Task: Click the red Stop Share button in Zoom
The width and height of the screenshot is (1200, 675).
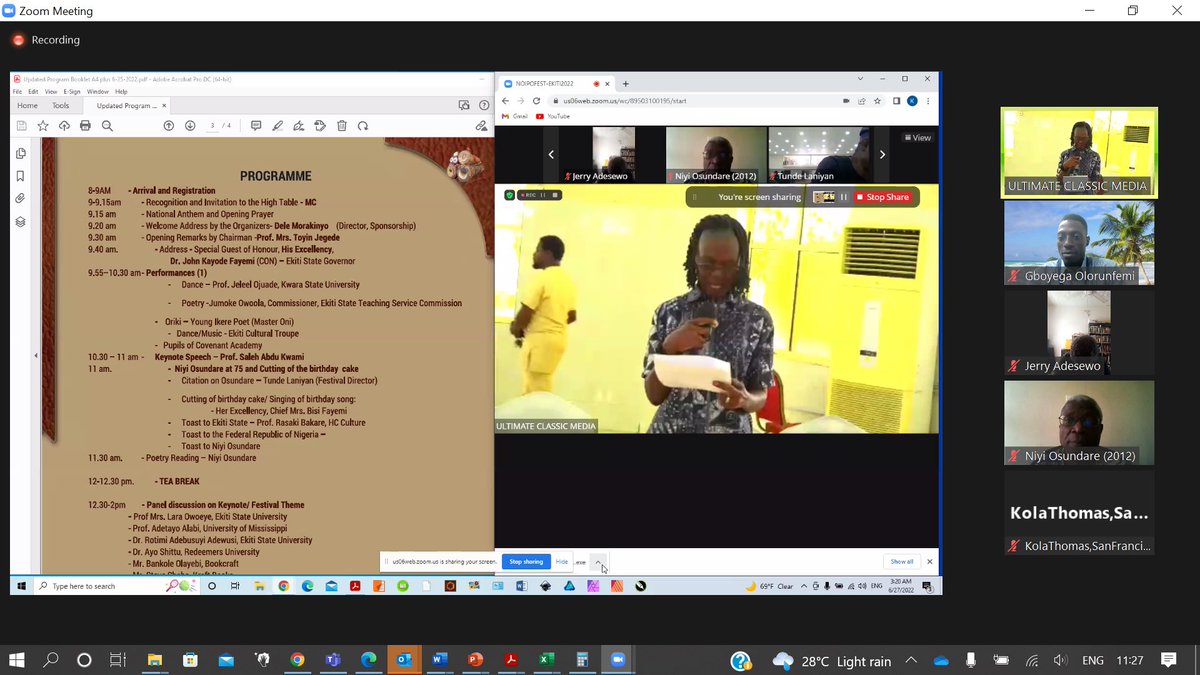Action: [x=883, y=197]
